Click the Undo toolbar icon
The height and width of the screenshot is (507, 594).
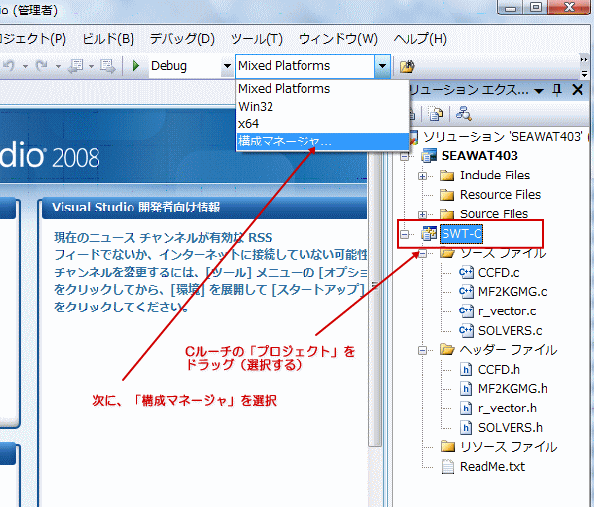click(9, 66)
